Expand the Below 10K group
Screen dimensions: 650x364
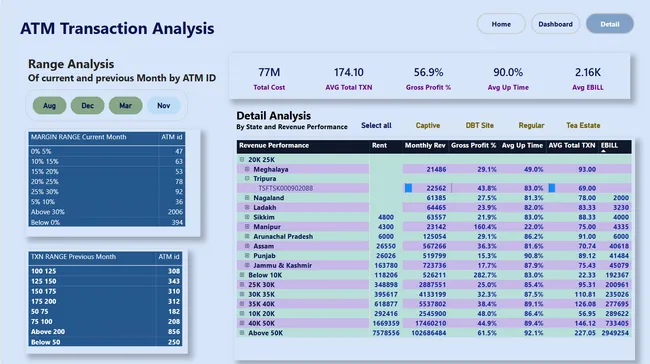point(242,275)
